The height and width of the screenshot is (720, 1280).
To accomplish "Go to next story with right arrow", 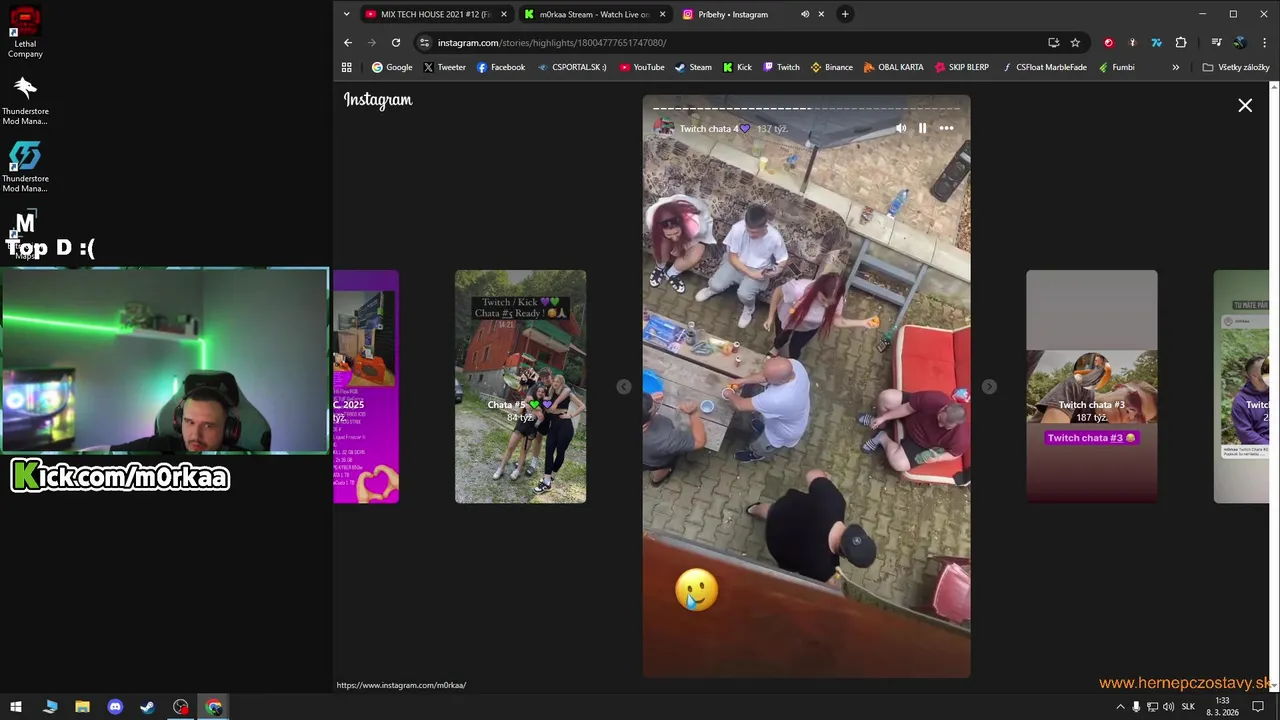I will [x=989, y=387].
